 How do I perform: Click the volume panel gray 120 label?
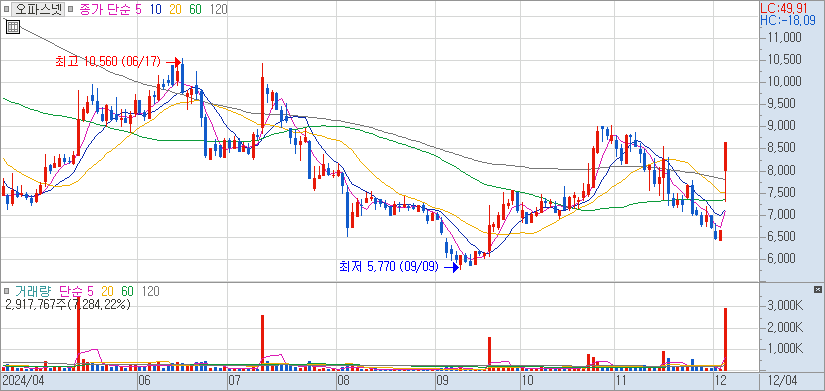(x=151, y=291)
